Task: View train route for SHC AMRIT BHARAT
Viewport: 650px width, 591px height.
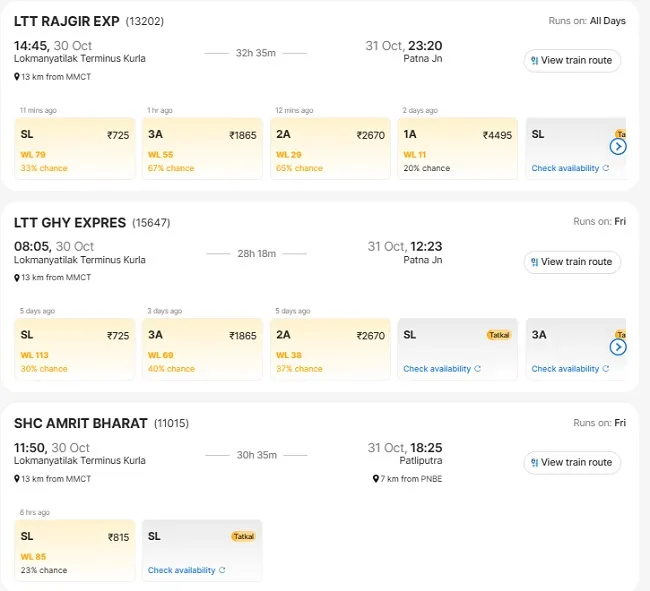Action: click(572, 463)
